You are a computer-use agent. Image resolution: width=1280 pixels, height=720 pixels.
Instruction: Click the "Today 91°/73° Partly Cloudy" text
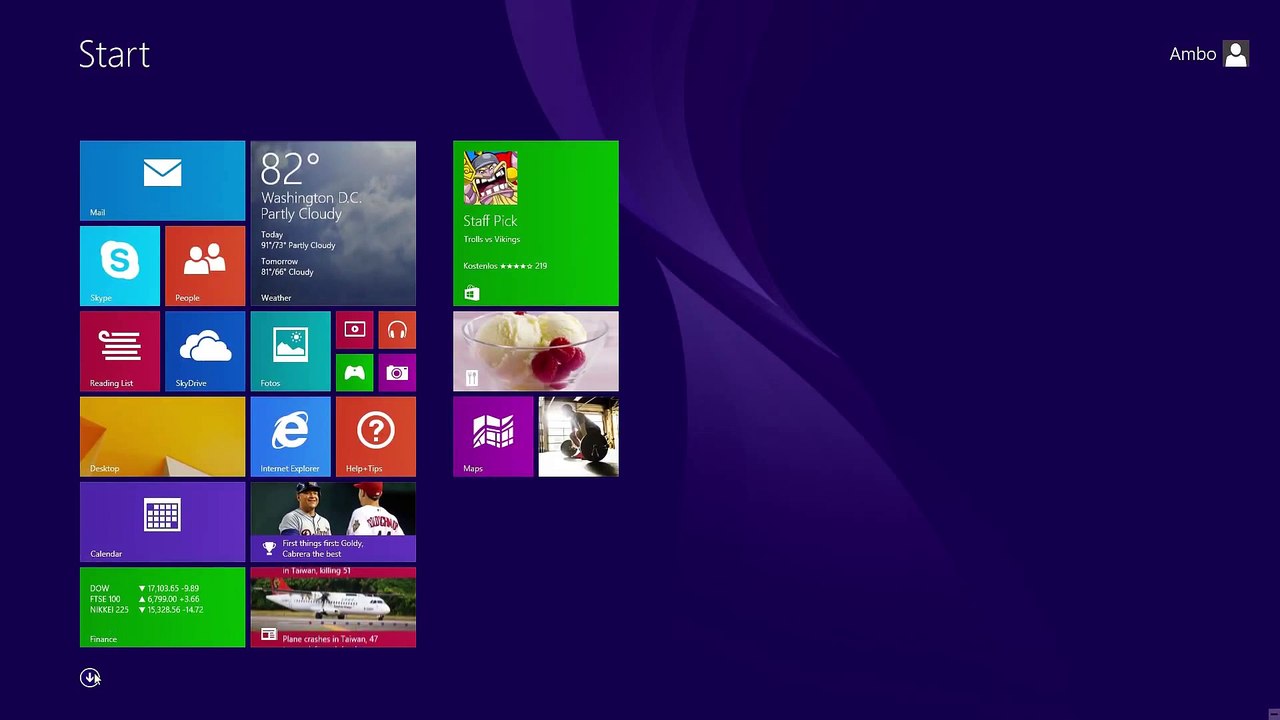coord(298,240)
